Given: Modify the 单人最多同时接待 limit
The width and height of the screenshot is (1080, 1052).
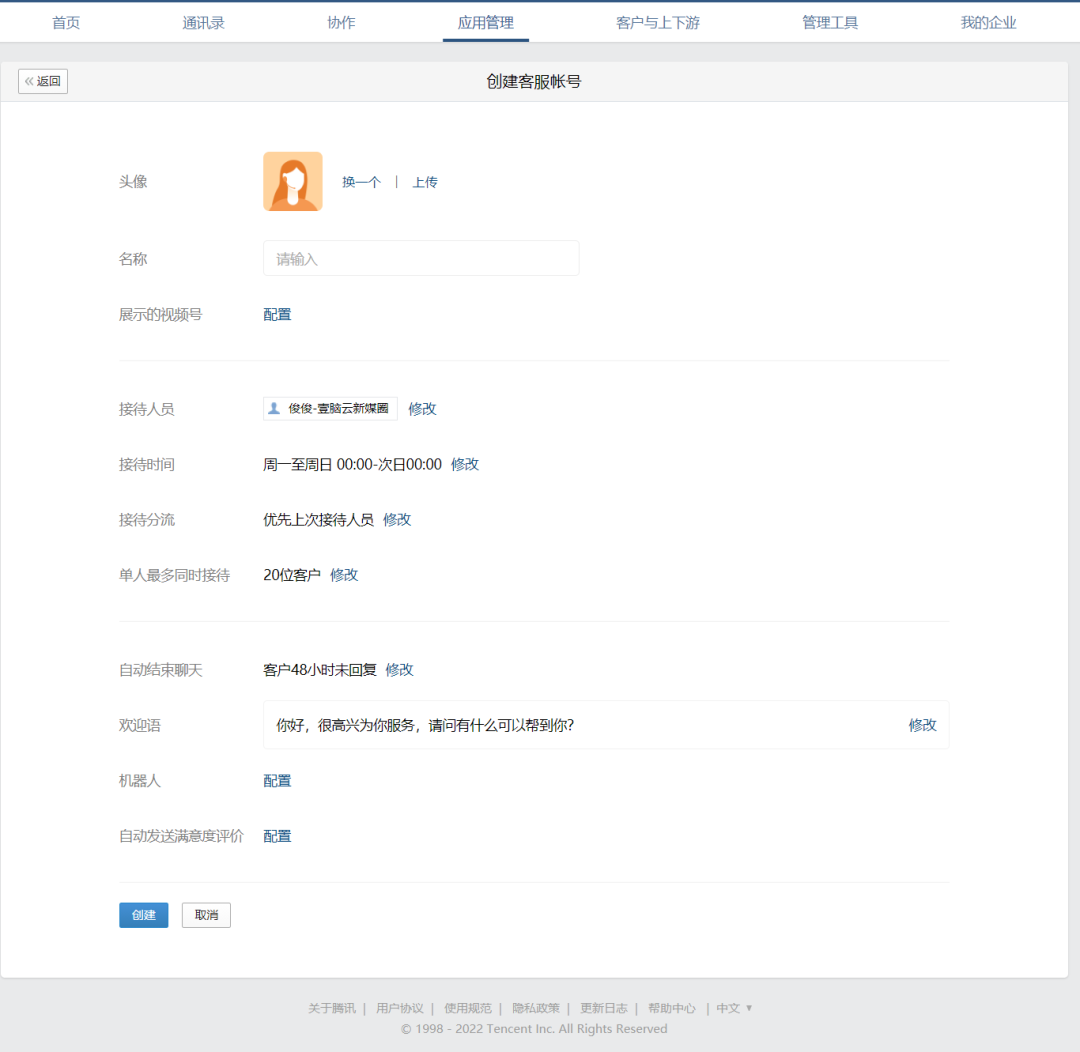Looking at the screenshot, I should tap(344, 575).
